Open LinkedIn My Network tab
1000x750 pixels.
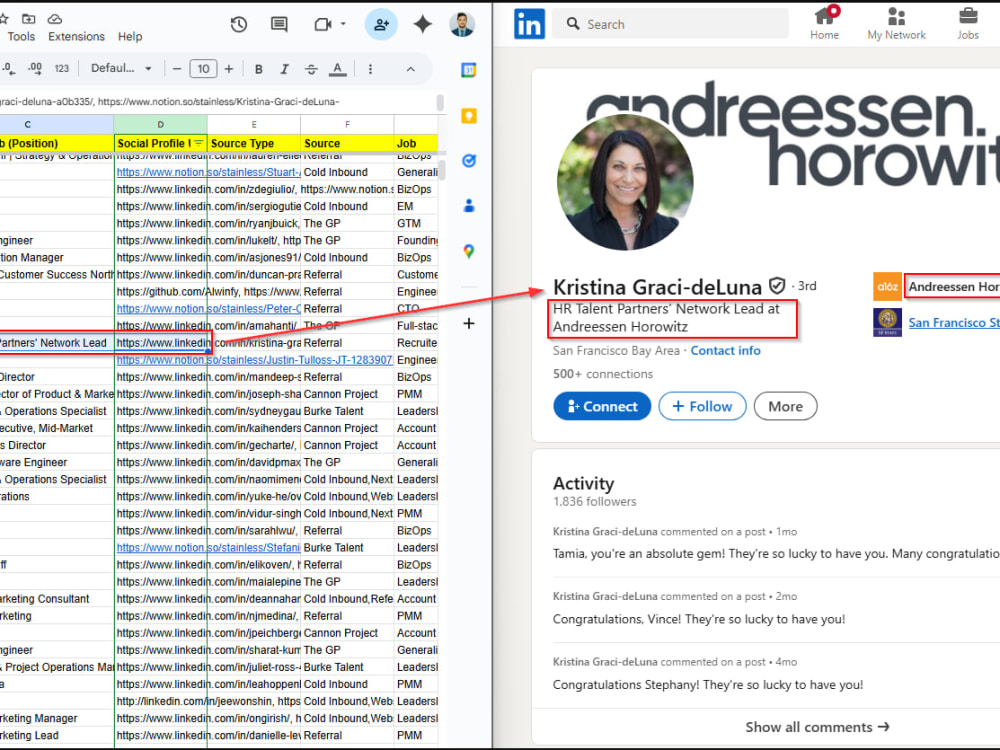click(896, 24)
